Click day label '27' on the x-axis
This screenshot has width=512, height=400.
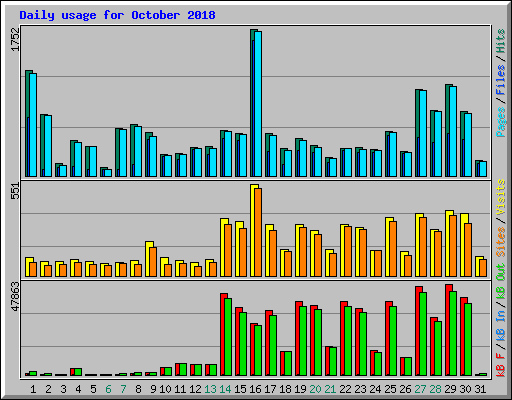tap(420, 389)
